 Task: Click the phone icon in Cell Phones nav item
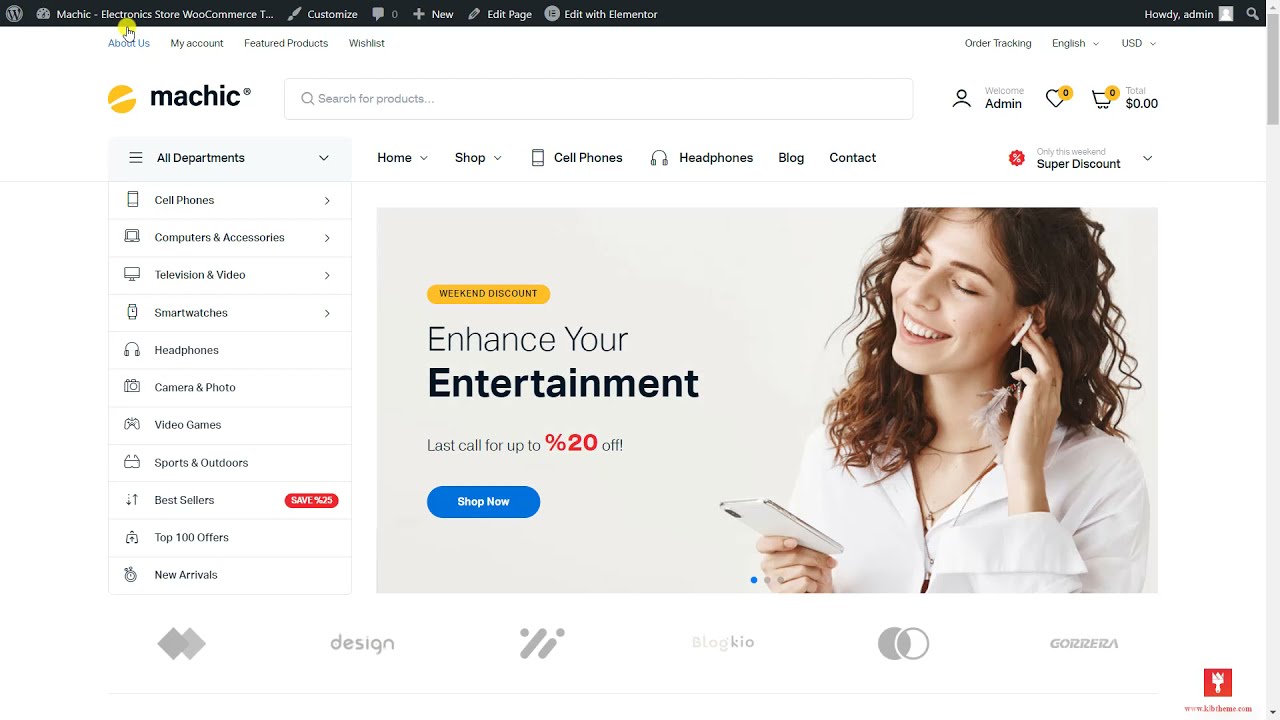(x=538, y=158)
